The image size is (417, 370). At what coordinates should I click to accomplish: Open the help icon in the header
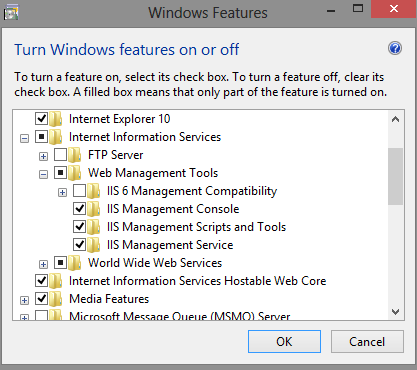click(x=395, y=49)
